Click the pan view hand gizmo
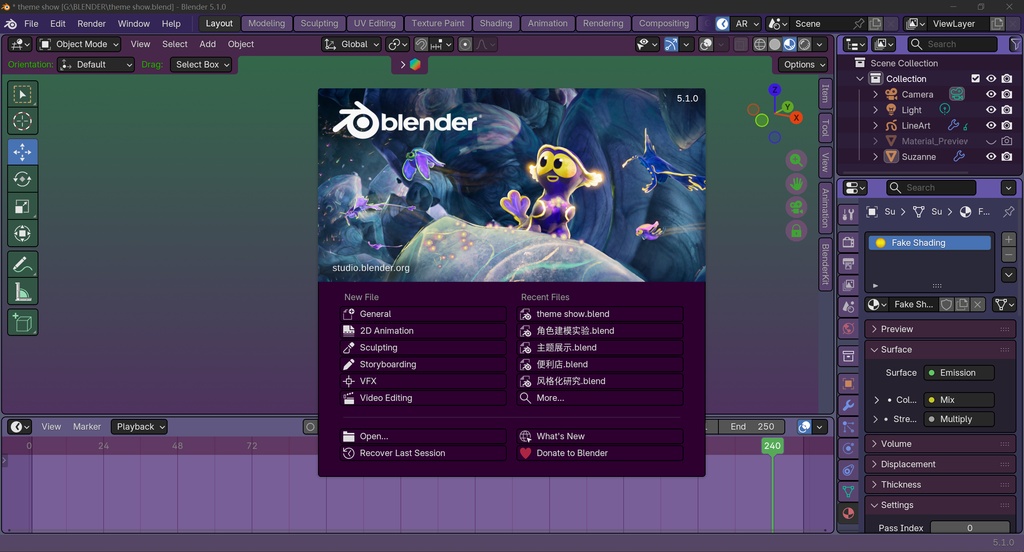This screenshot has height=552, width=1024. [x=796, y=184]
